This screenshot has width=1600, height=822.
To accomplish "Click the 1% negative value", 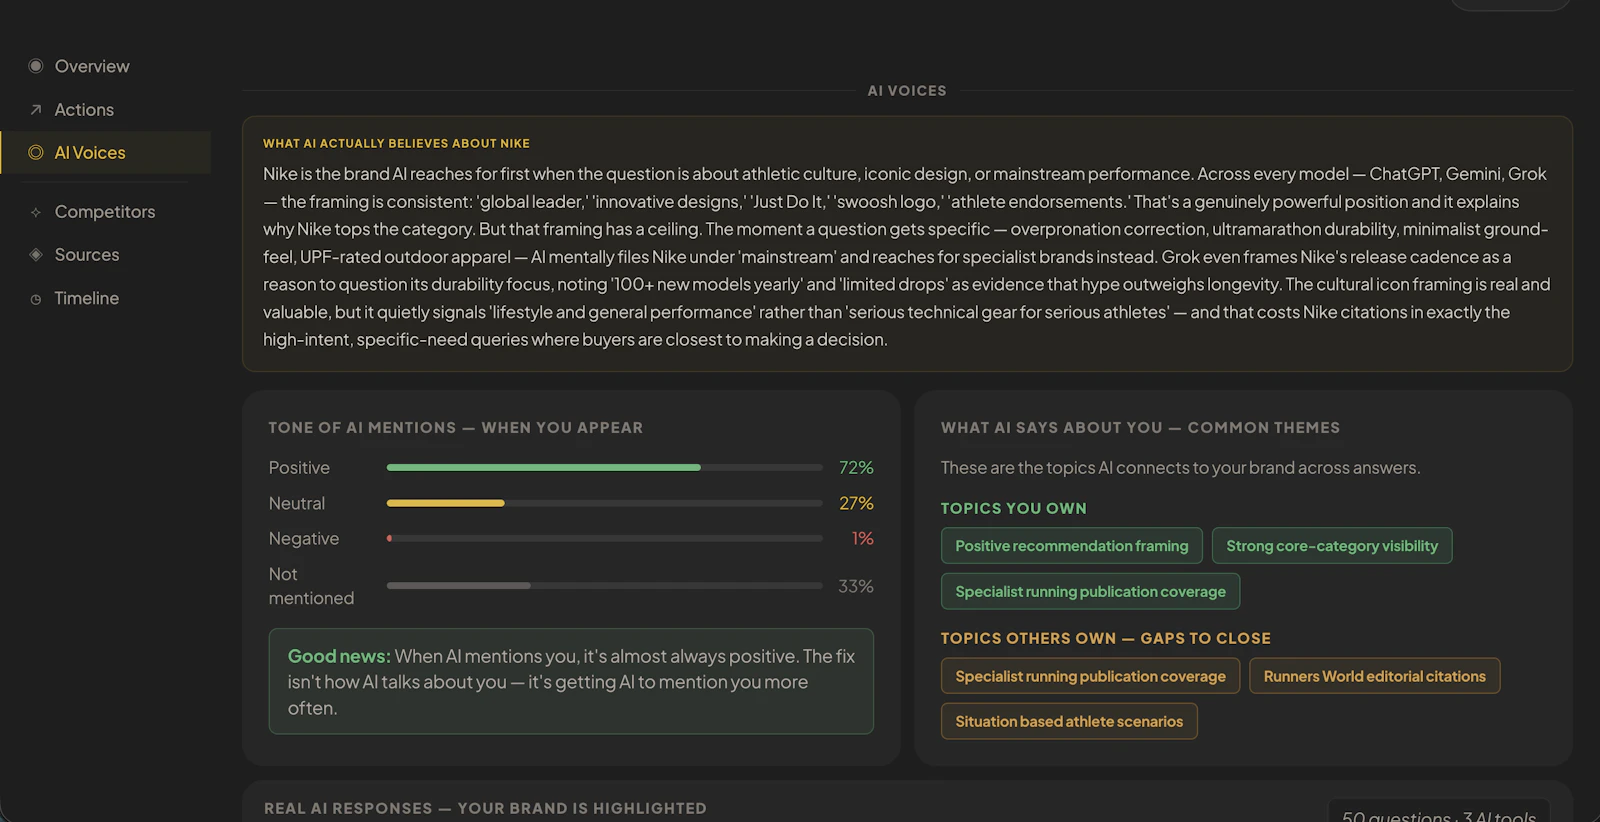I will (x=862, y=539).
